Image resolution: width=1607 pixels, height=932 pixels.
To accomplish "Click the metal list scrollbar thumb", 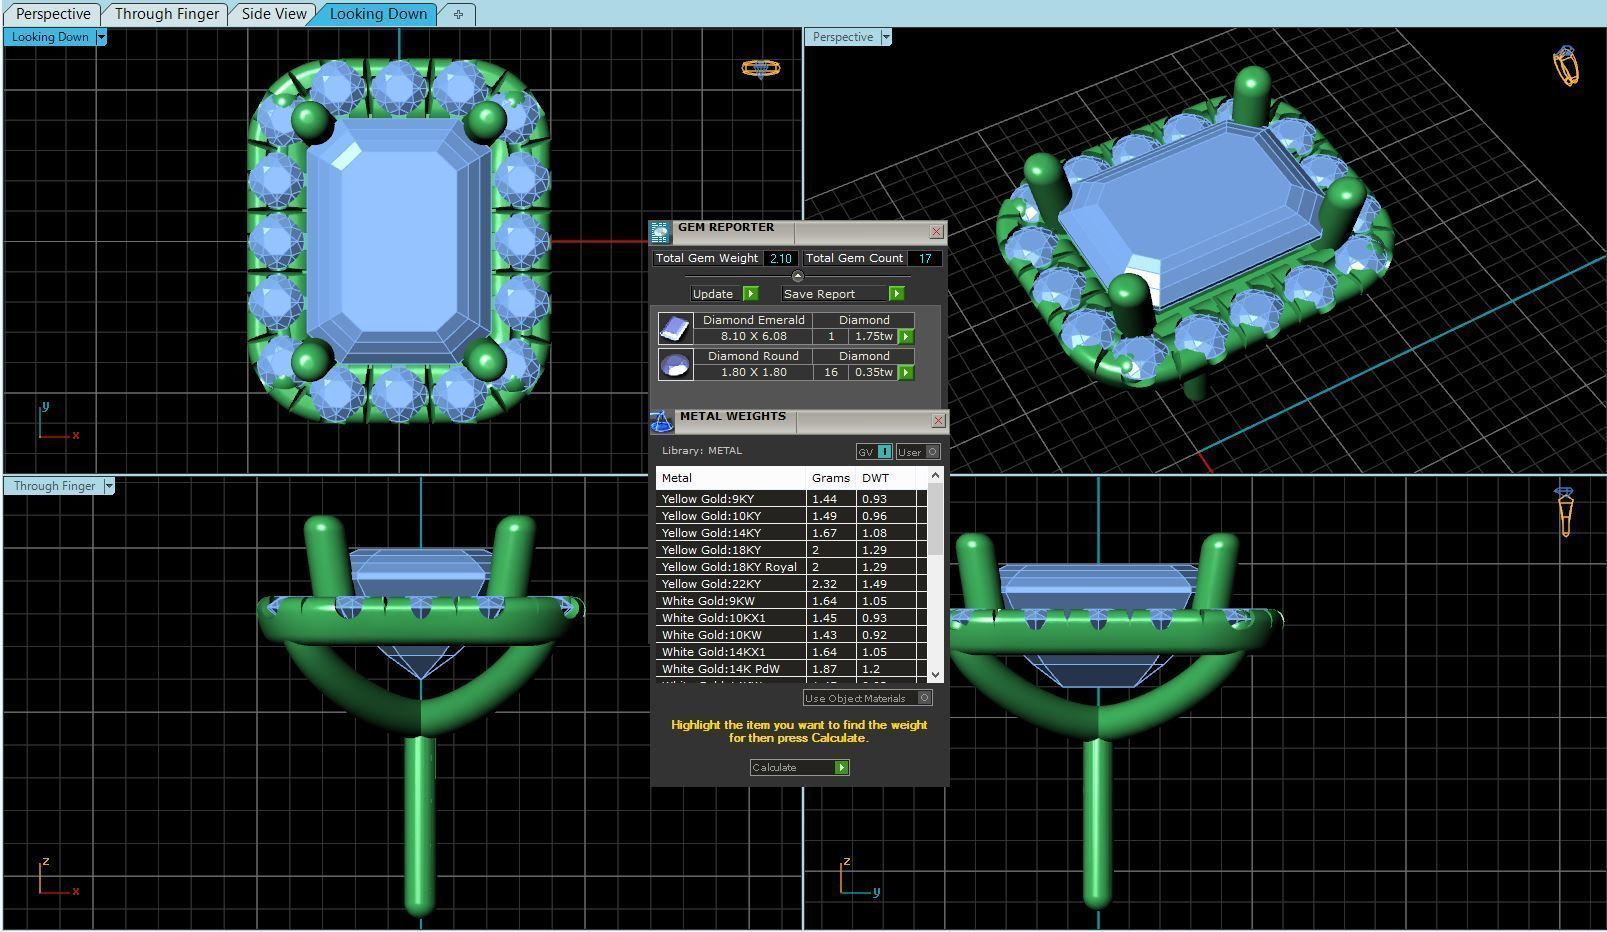I will (x=936, y=520).
